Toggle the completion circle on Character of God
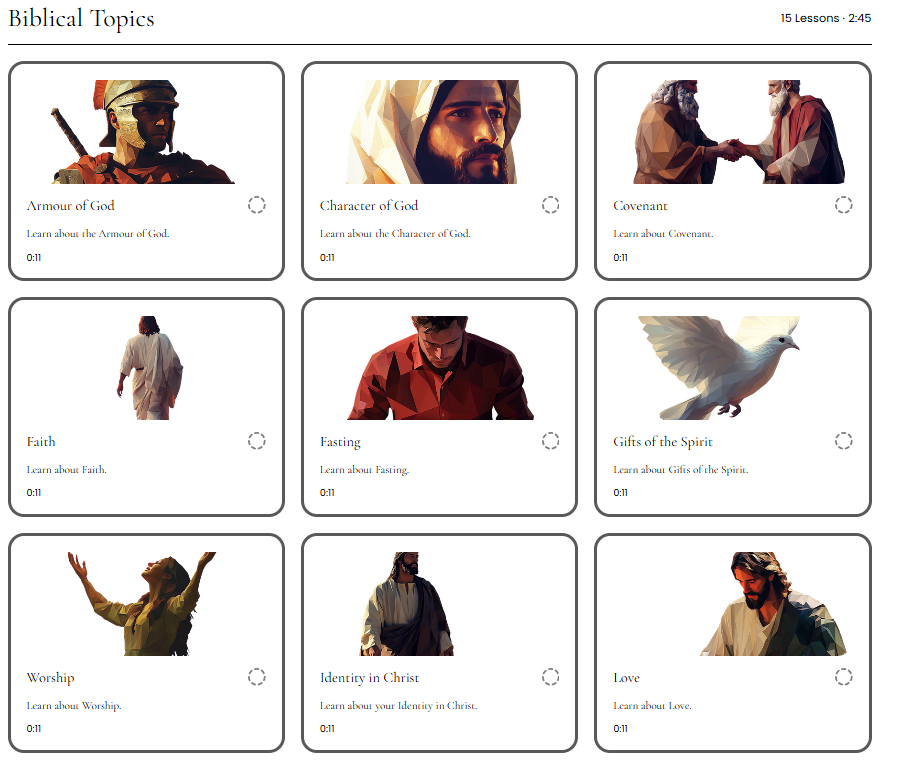 click(x=551, y=205)
